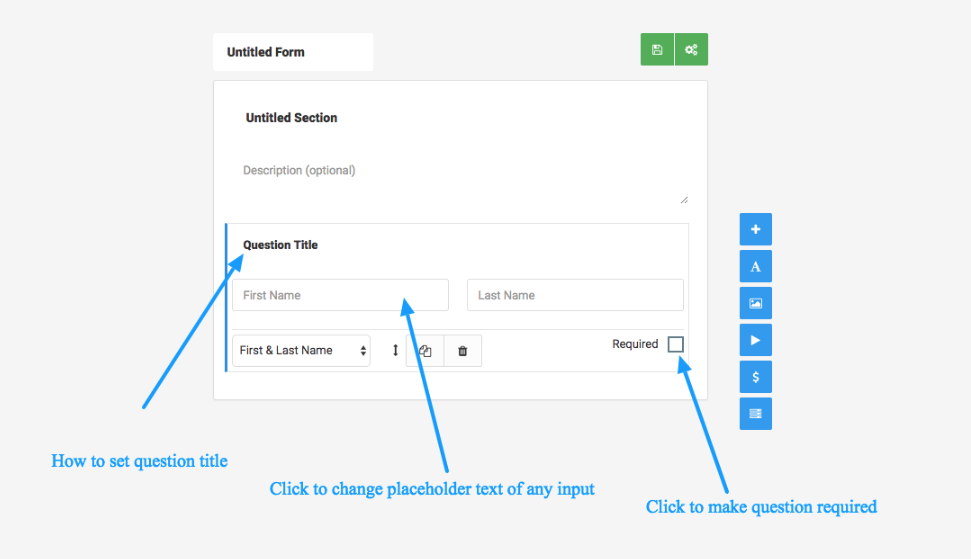The width and height of the screenshot is (971, 559).
Task: Edit the Question Title text
Action: coord(280,245)
